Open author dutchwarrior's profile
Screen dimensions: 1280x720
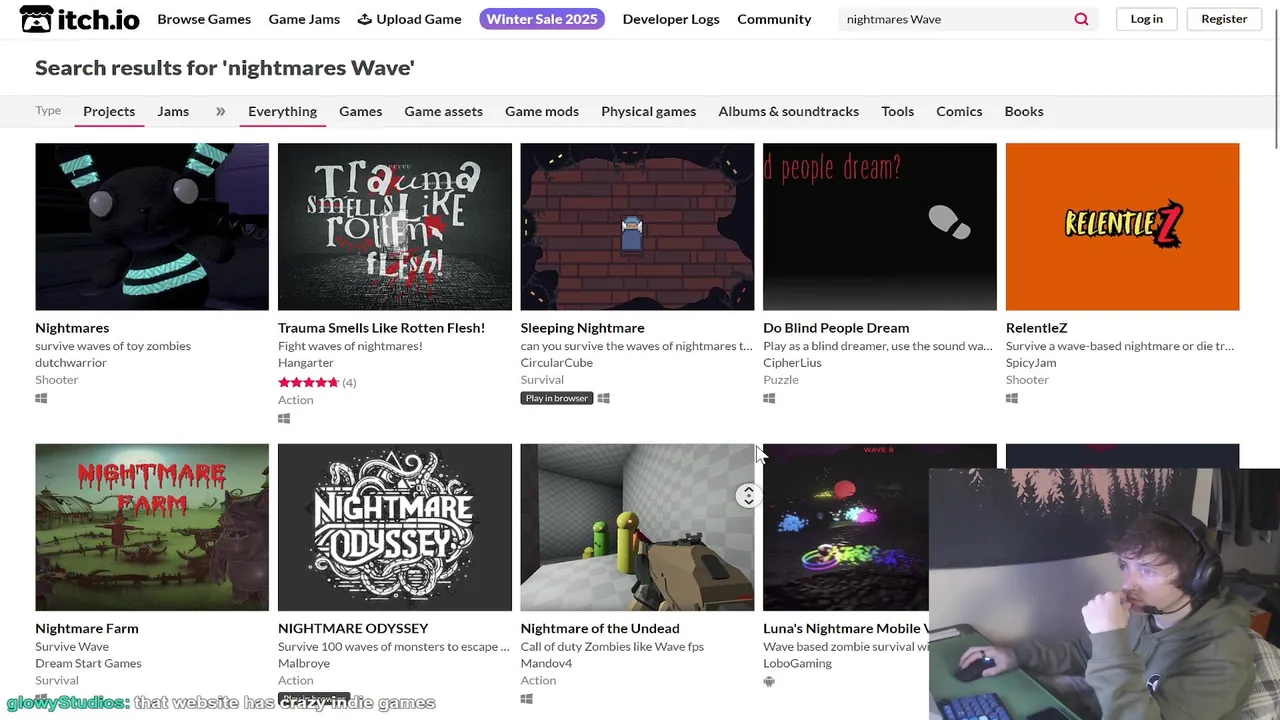pyautogui.click(x=71, y=362)
